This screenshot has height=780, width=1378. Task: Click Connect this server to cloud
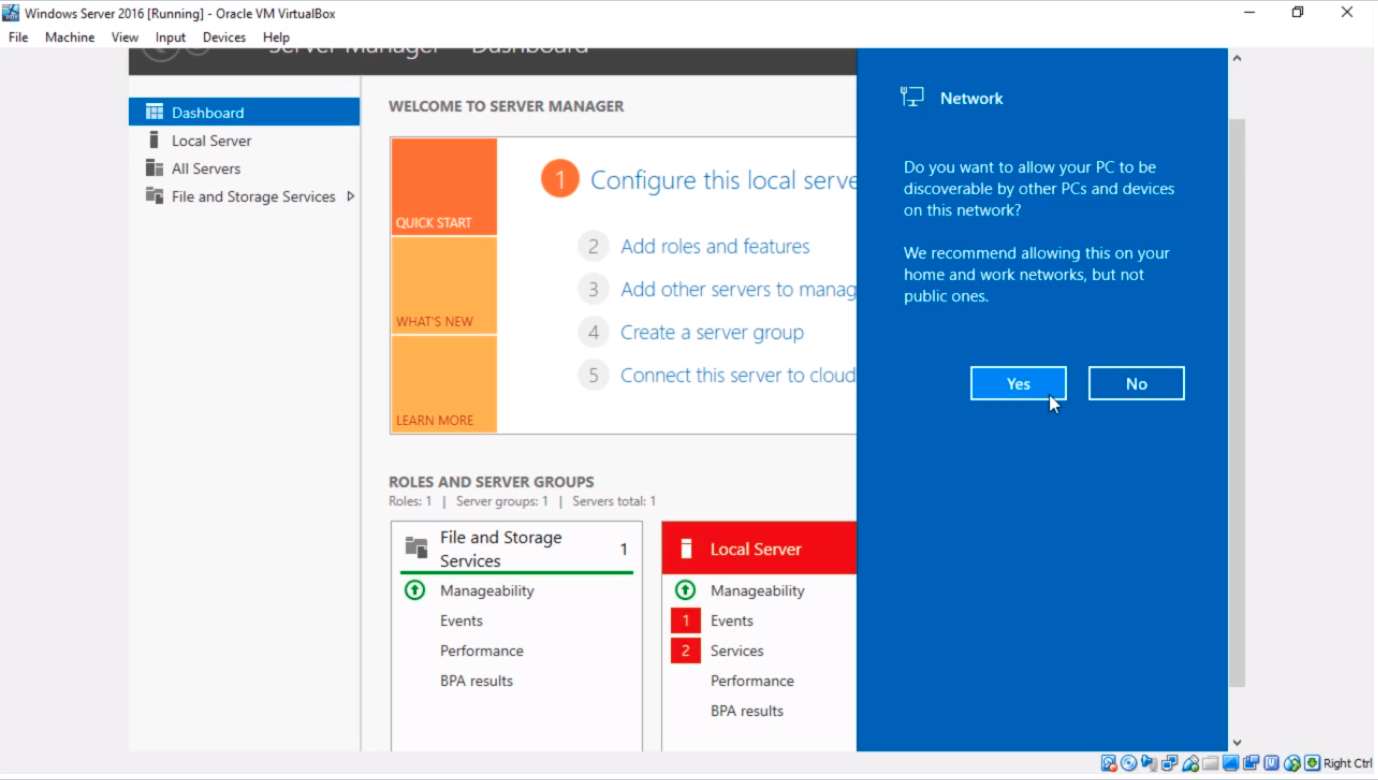tap(738, 375)
